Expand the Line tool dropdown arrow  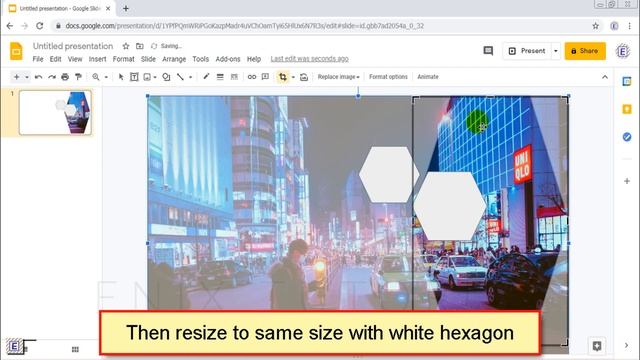190,77
